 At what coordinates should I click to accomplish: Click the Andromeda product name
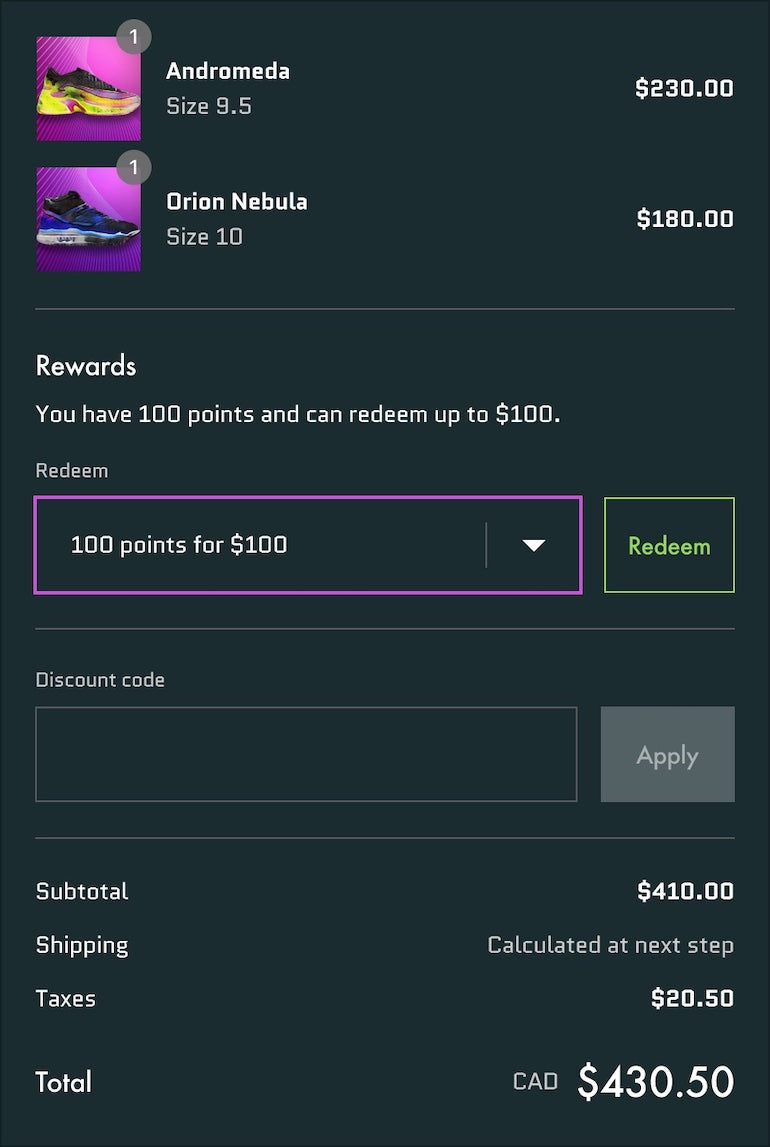click(x=228, y=71)
